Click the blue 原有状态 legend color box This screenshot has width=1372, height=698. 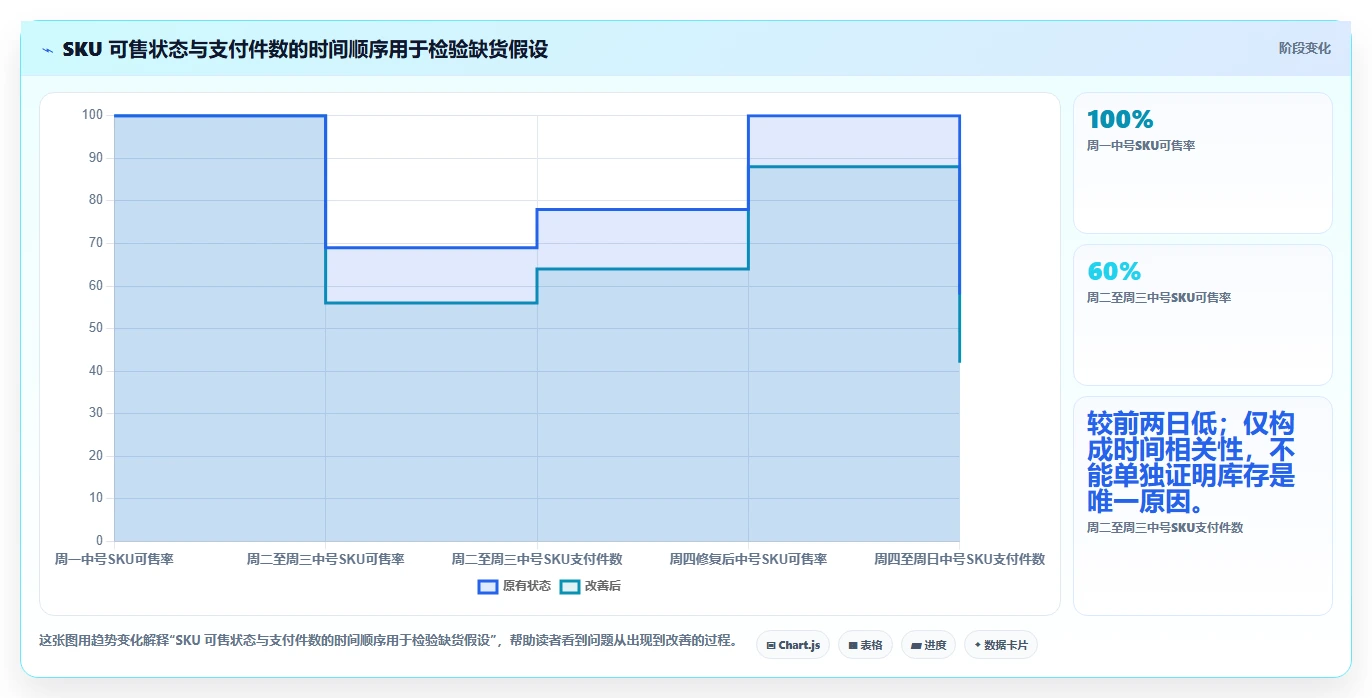[x=488, y=586]
